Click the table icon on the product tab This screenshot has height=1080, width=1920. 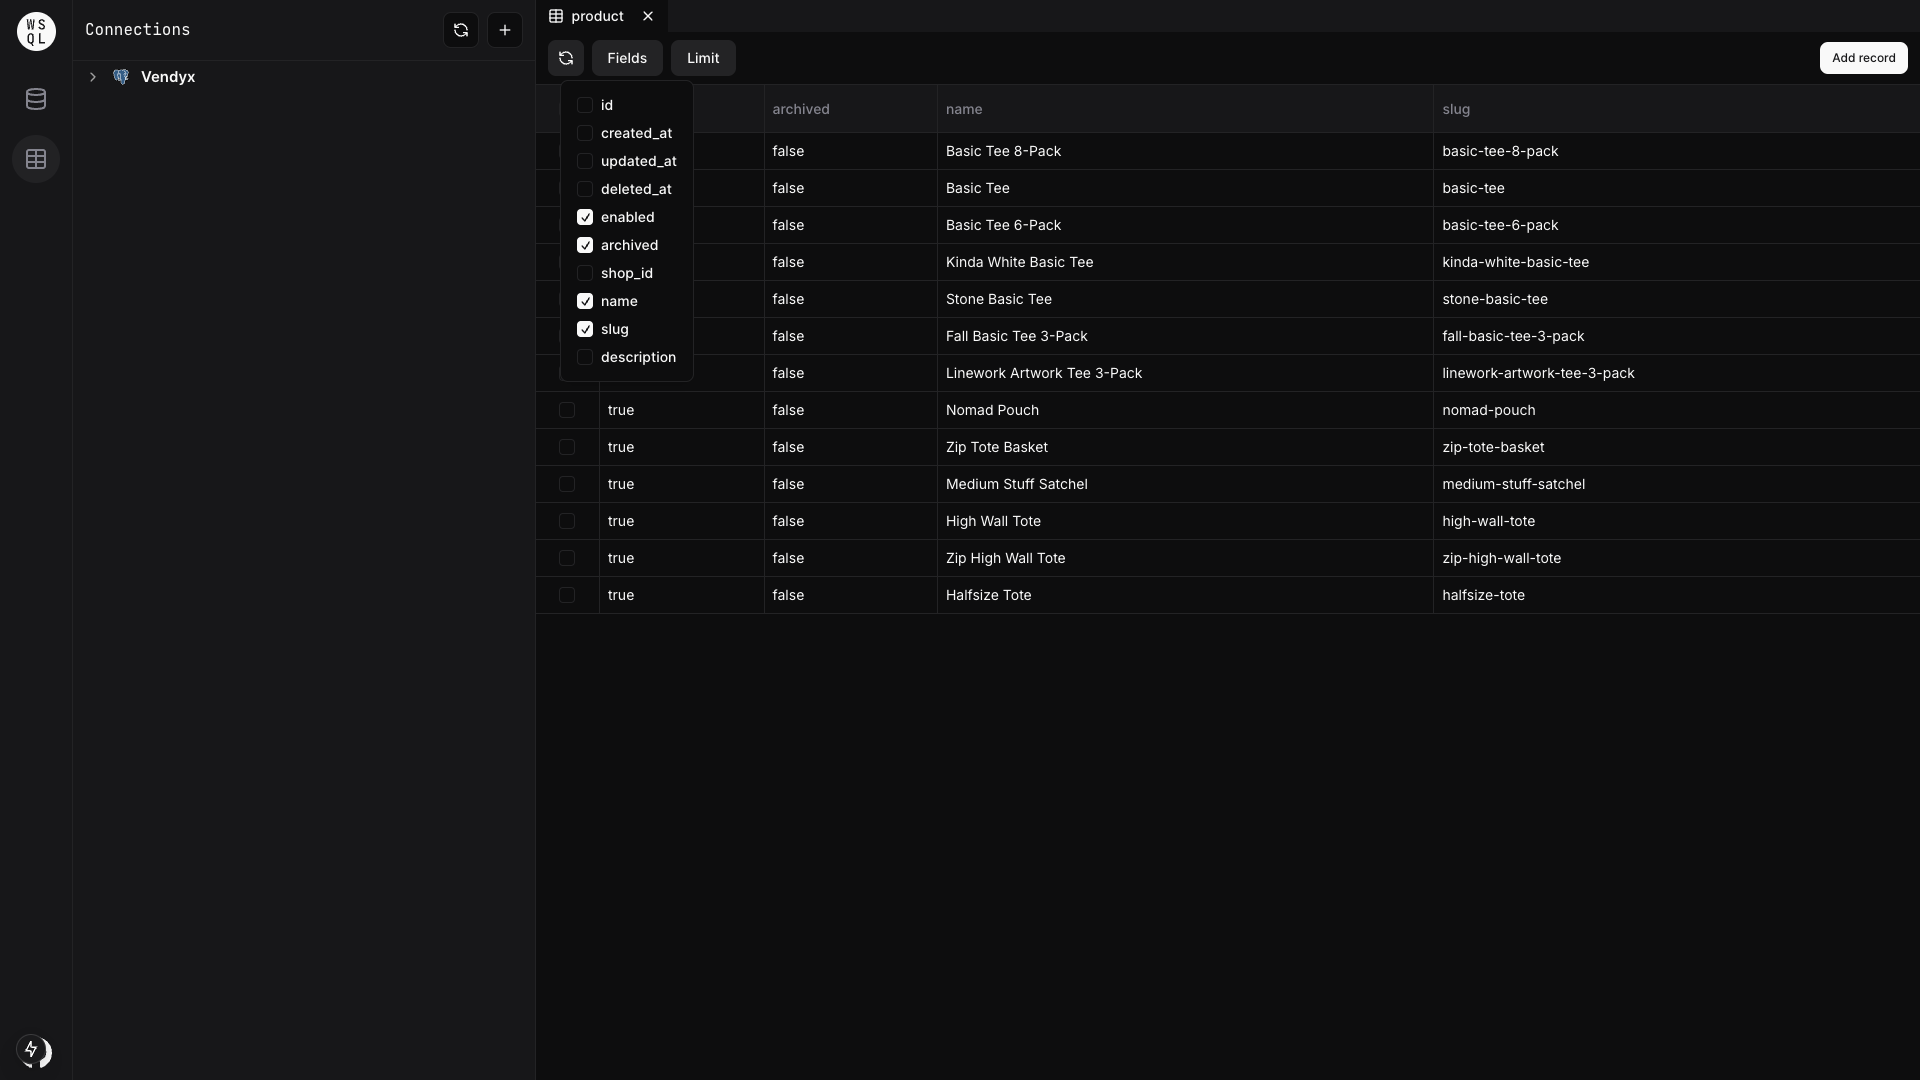click(x=554, y=16)
